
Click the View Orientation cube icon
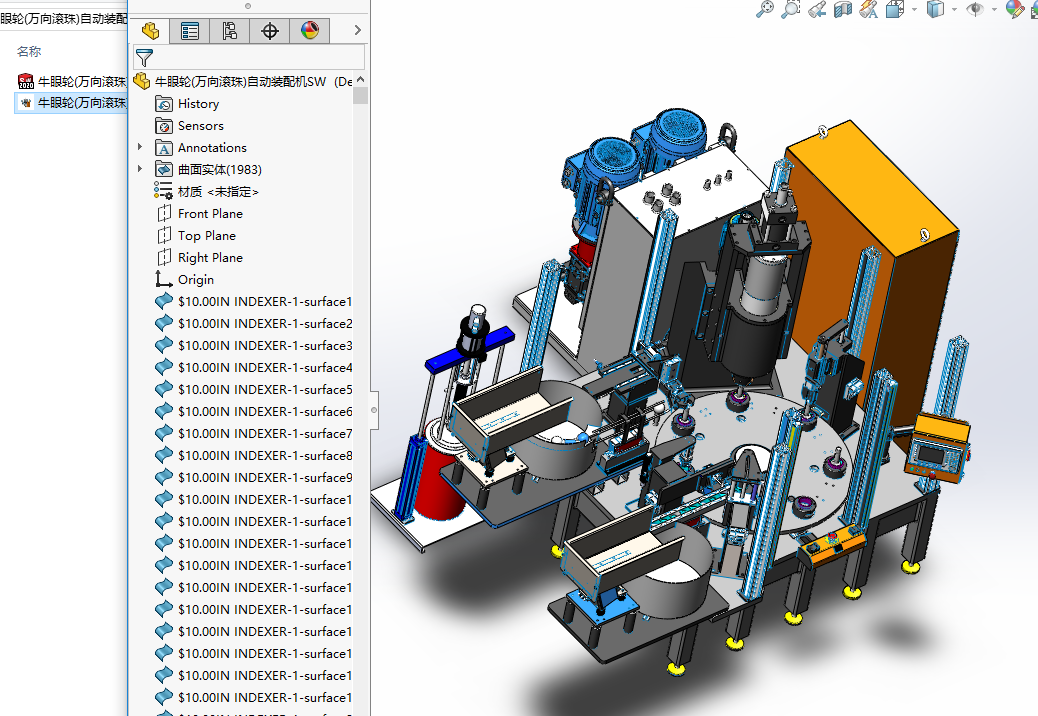coord(895,9)
